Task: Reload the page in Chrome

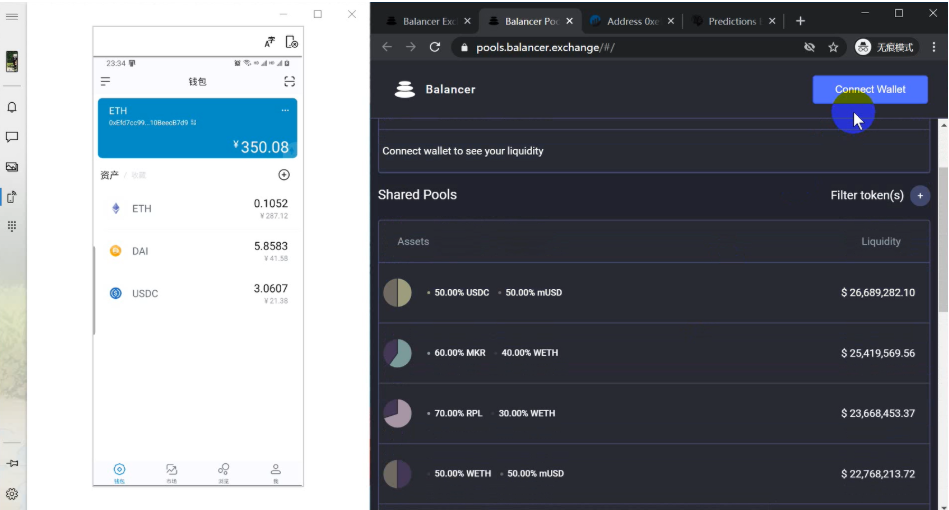Action: [435, 47]
